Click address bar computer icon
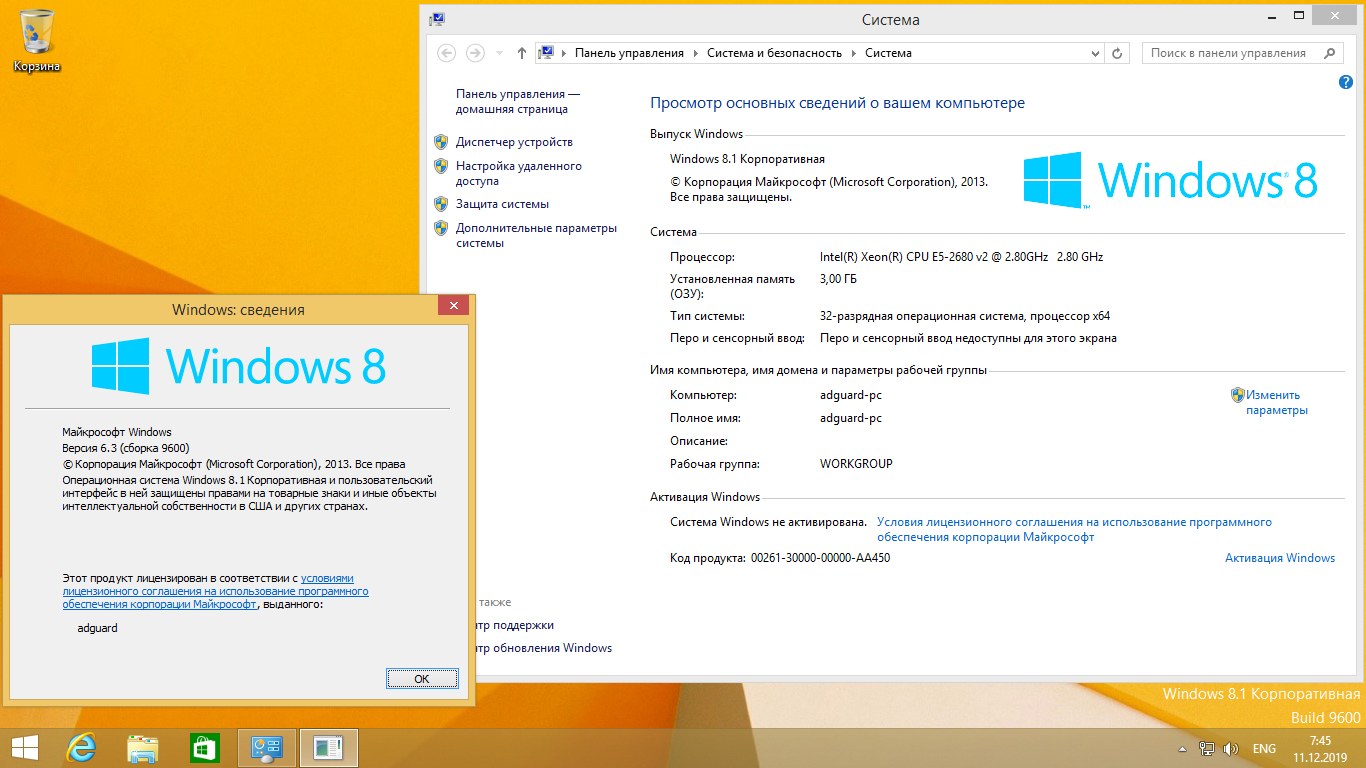 click(x=547, y=53)
